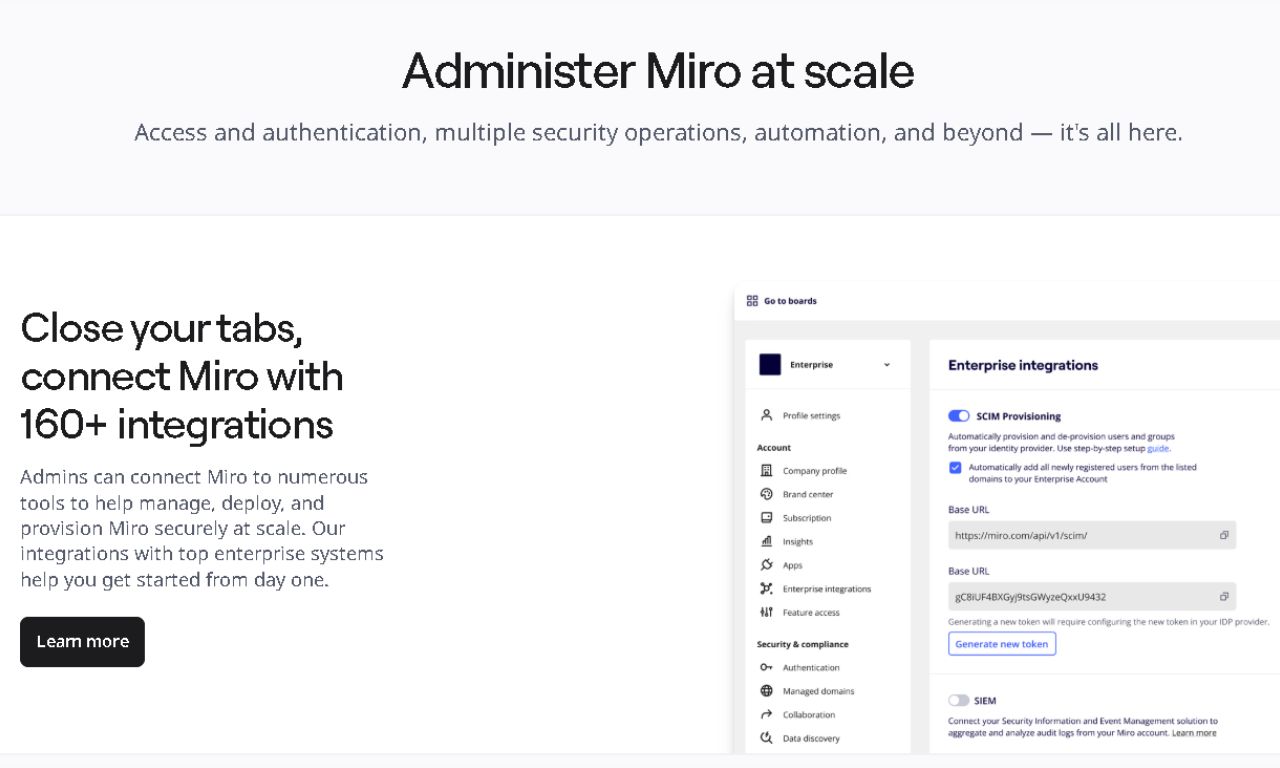Click the Enterprise dark square logo

point(770,364)
